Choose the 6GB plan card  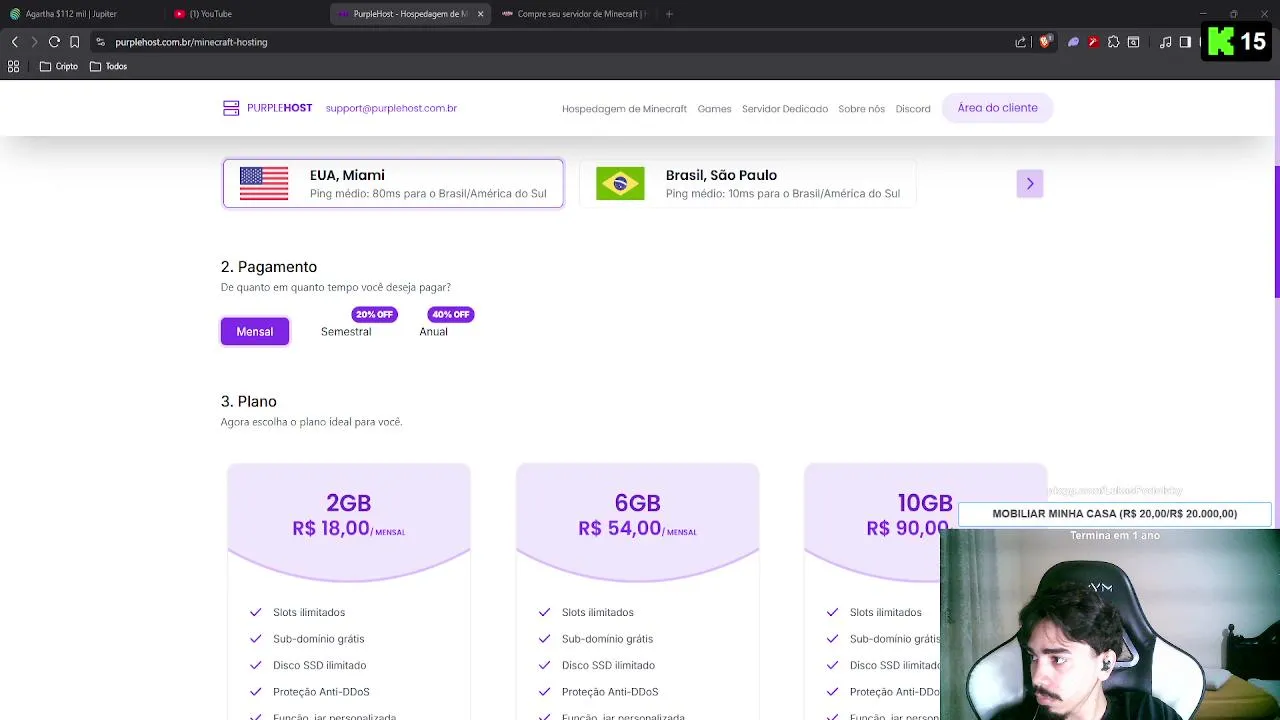(x=637, y=592)
